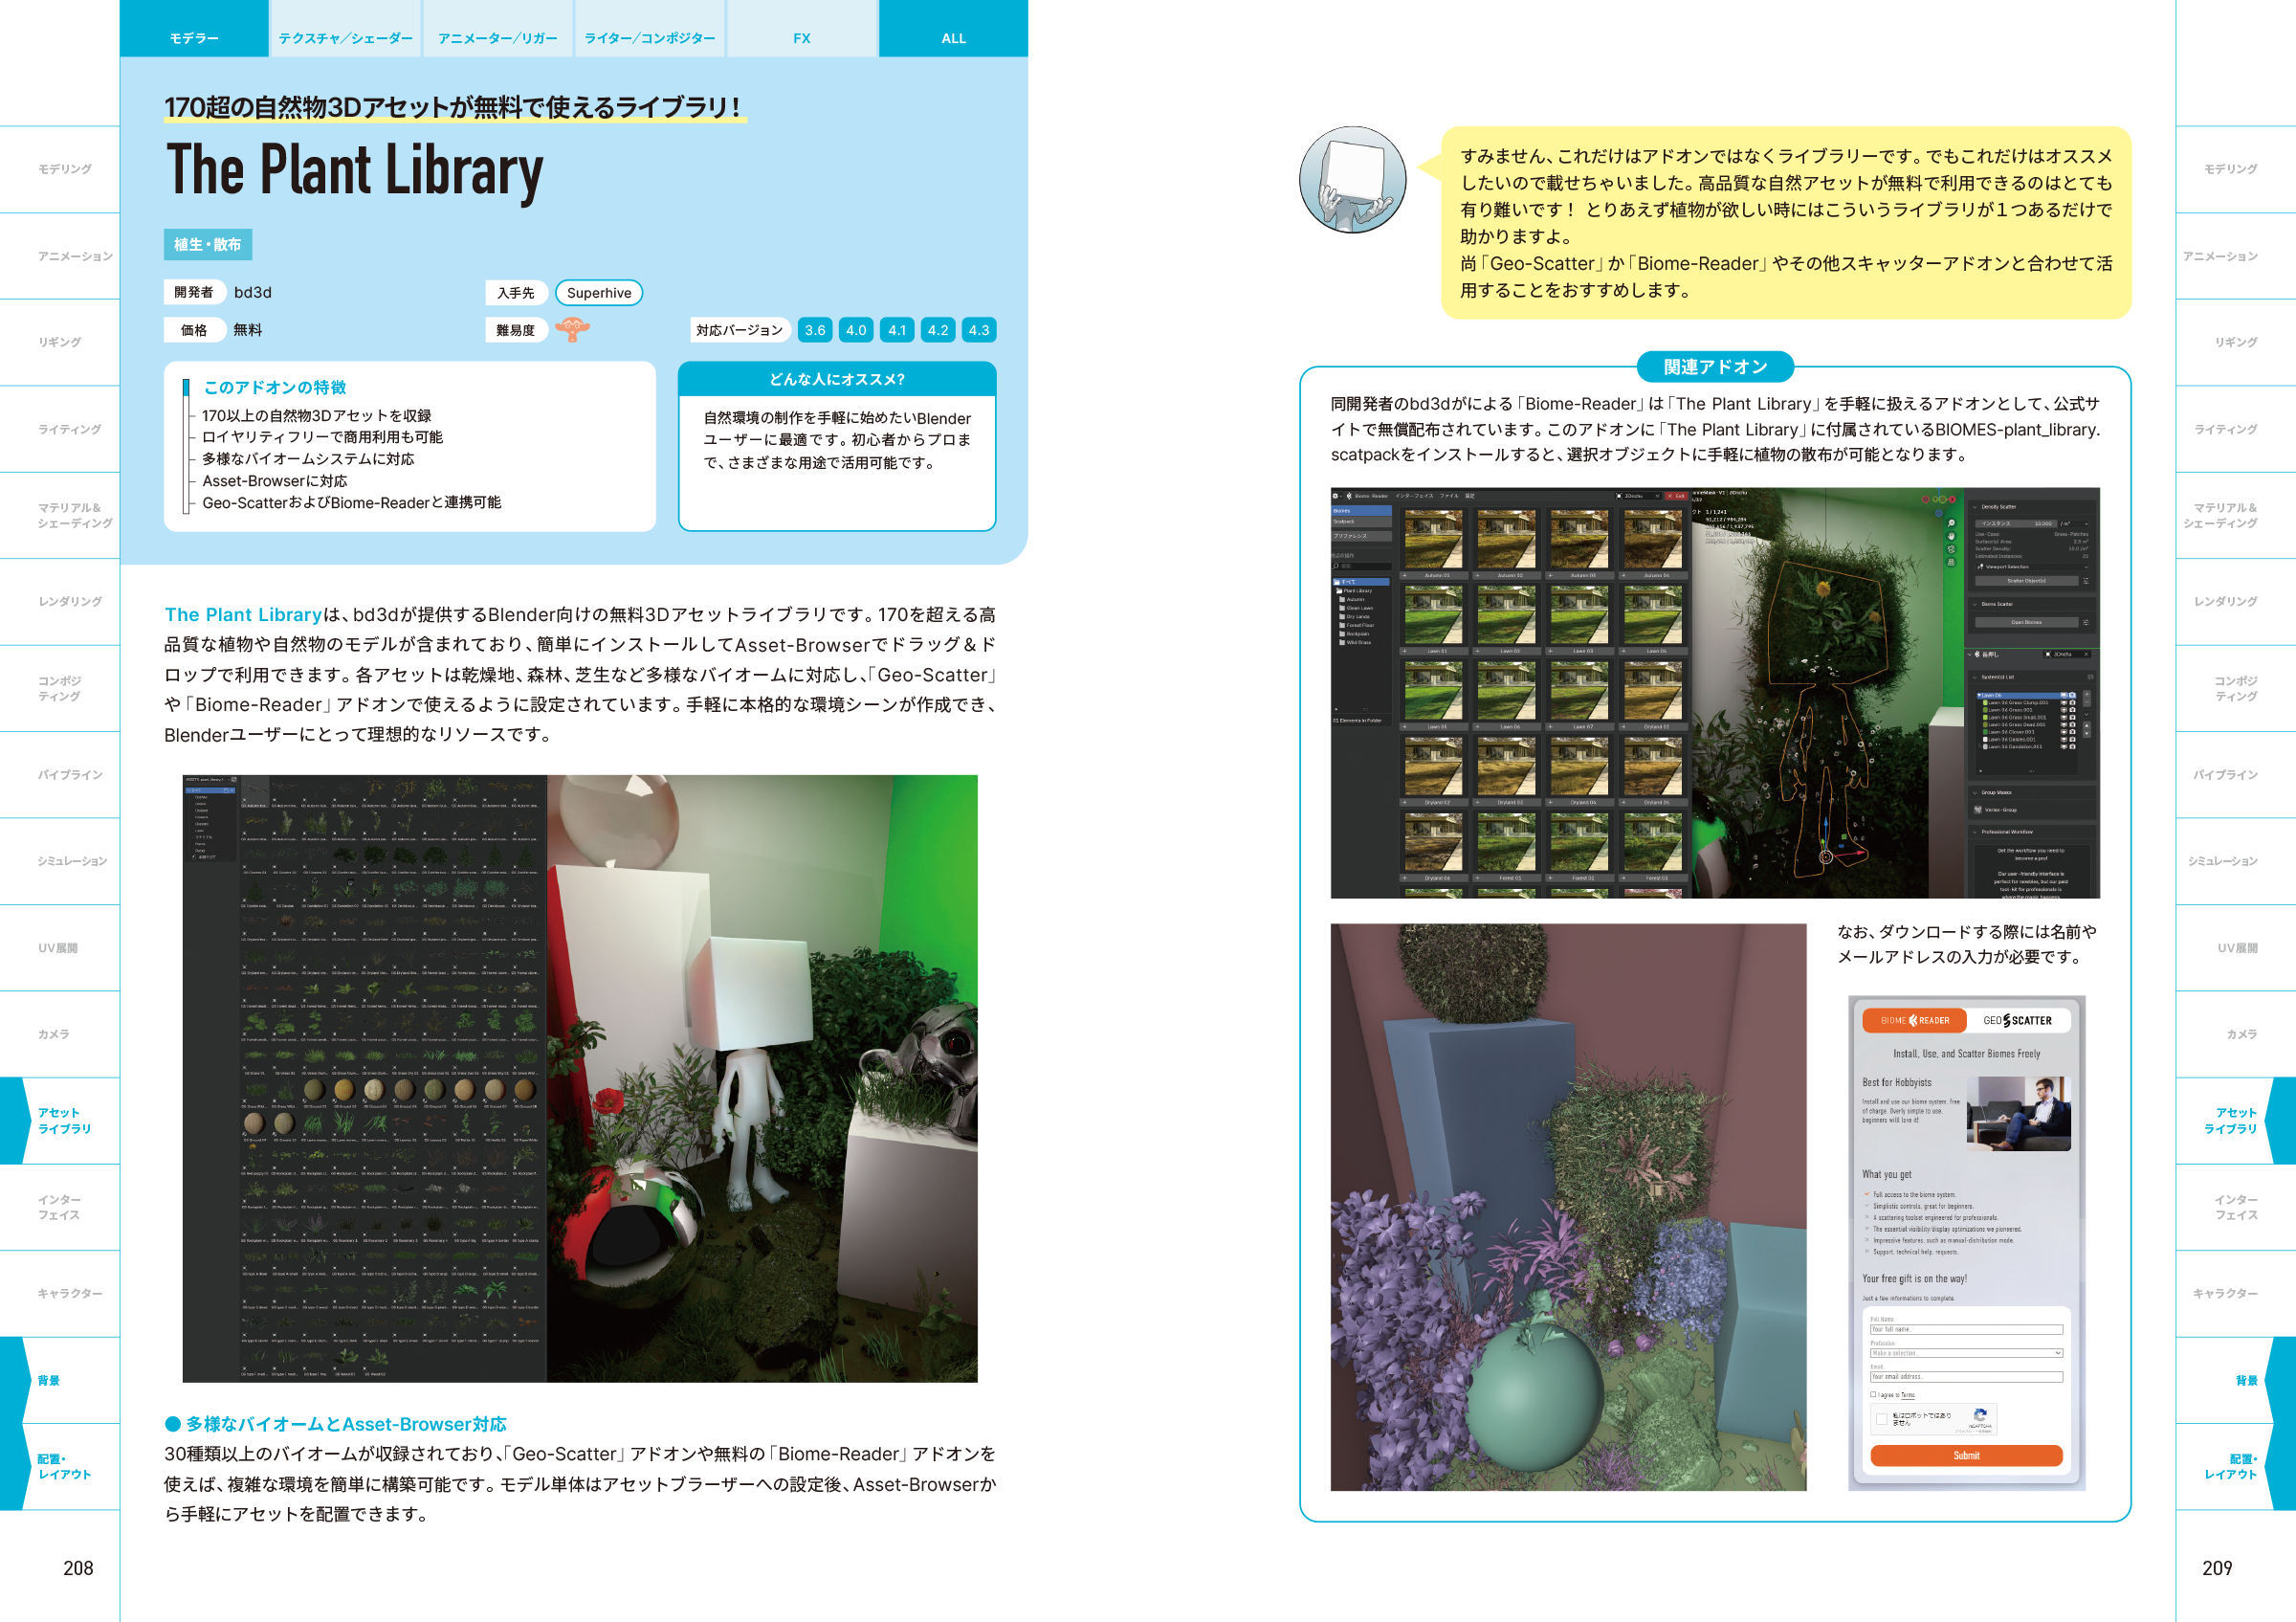
Task: Click the Vertex-Group mask icon
Action: [1978, 810]
